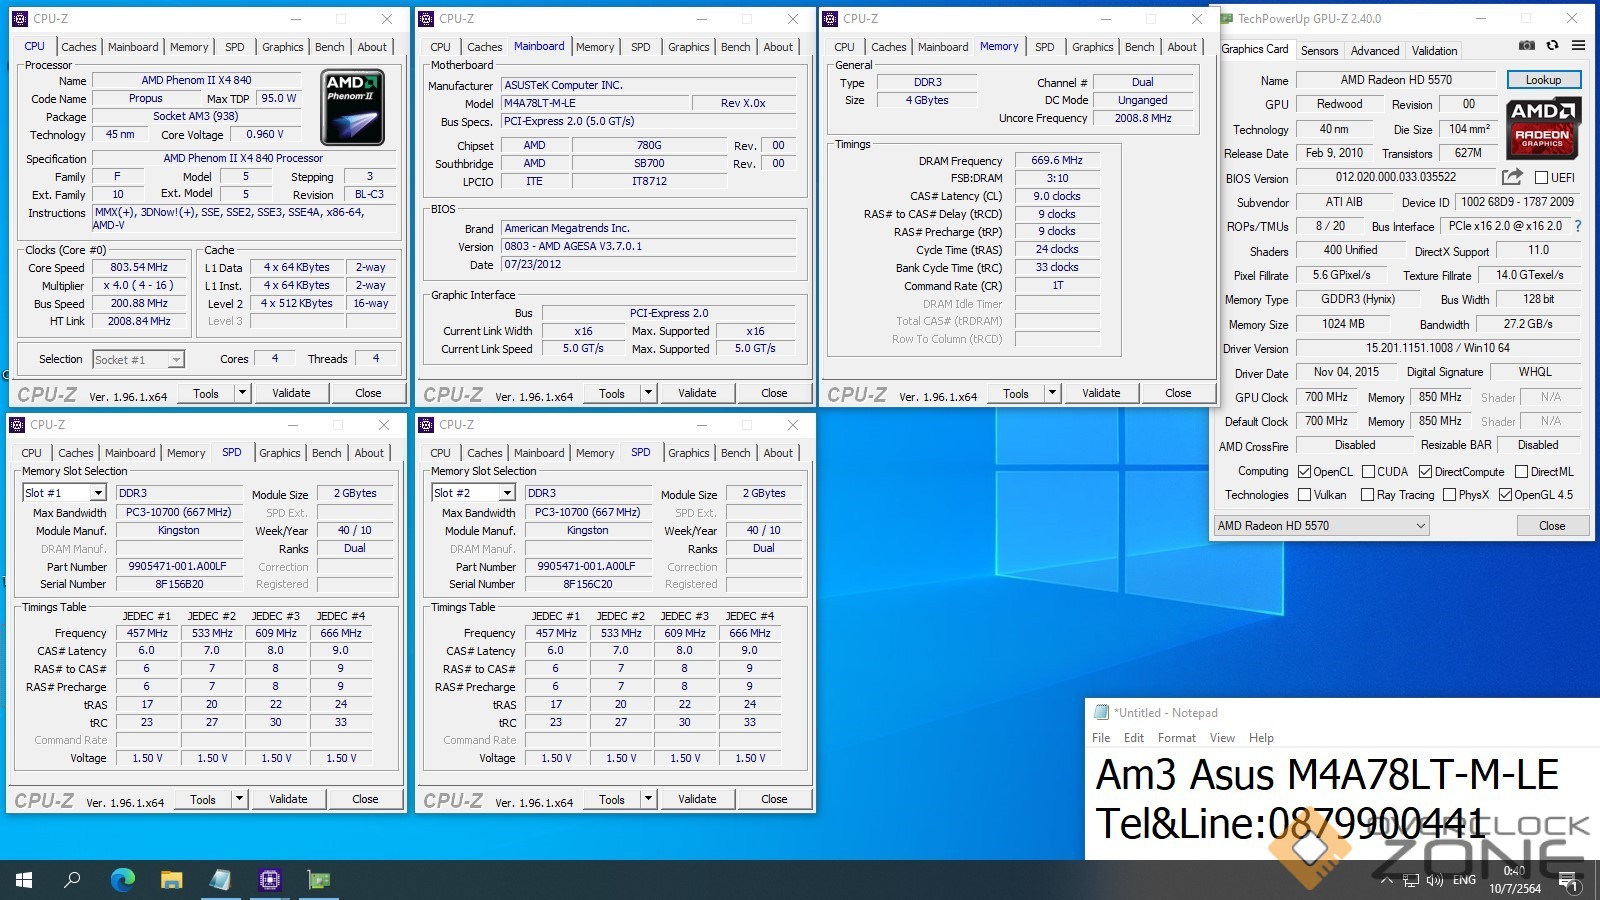Click the Close button in GPU-Z
The width and height of the screenshot is (1600, 900).
coord(1551,525)
